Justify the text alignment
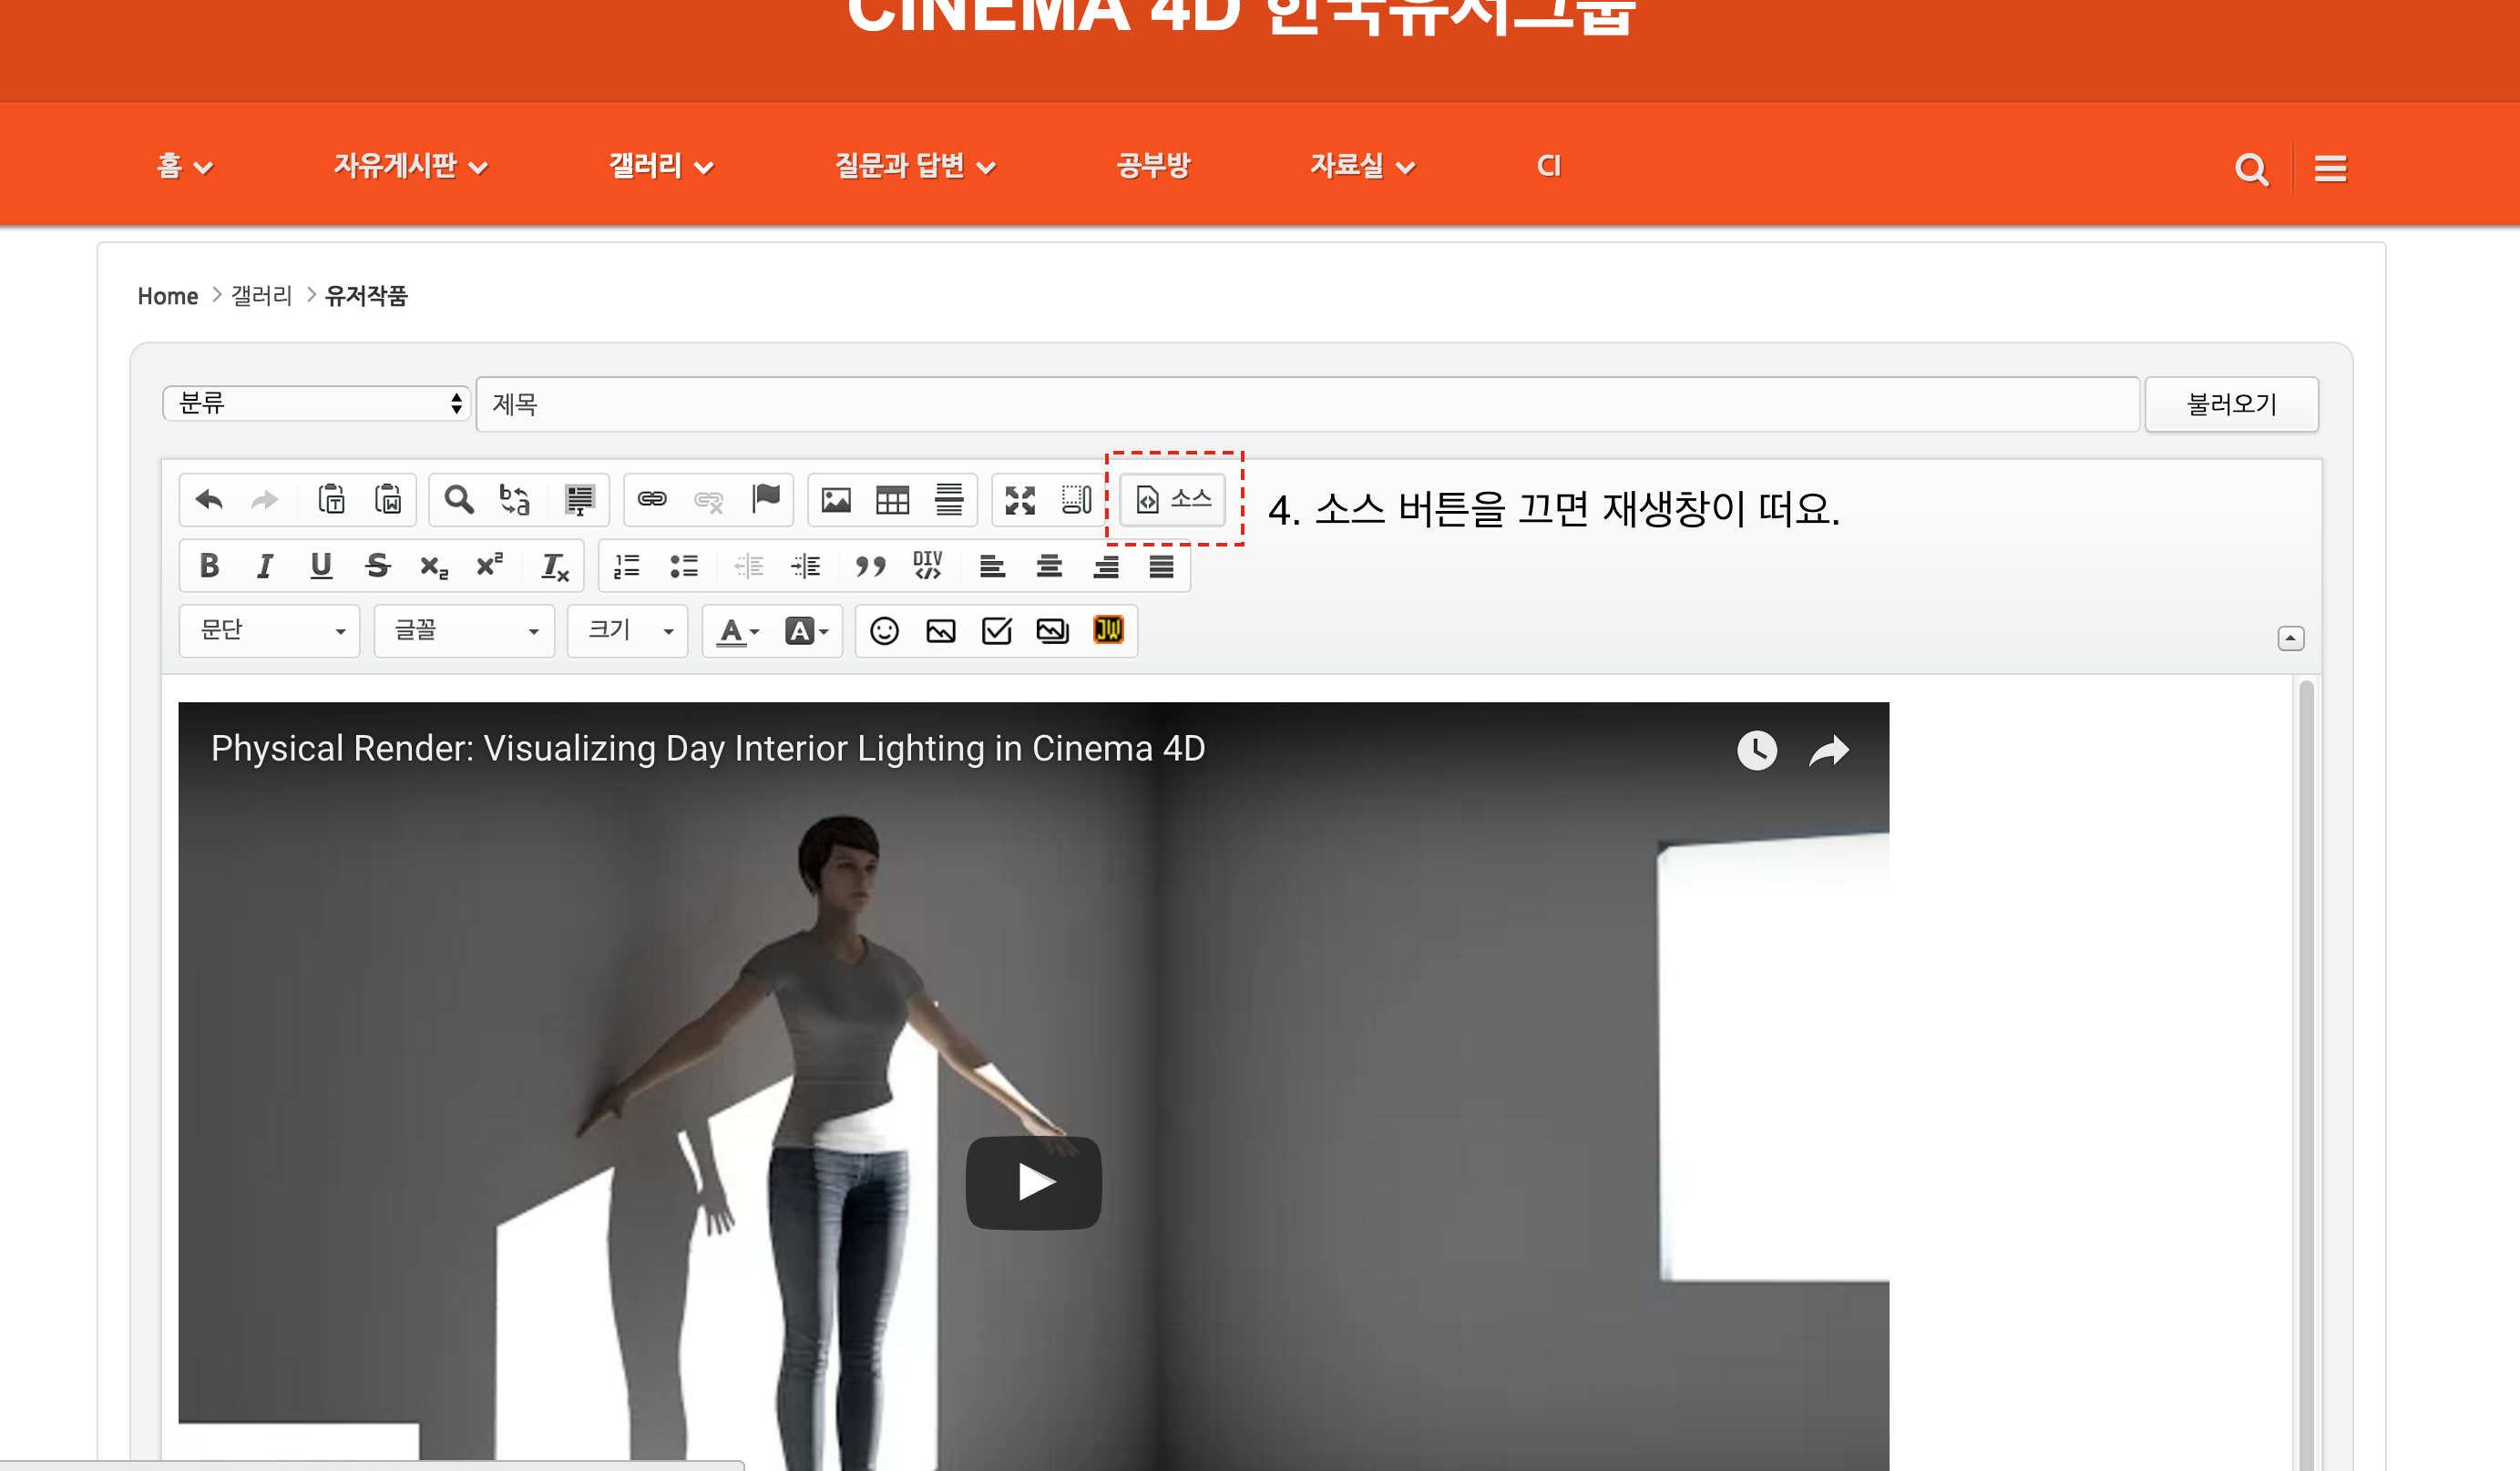The image size is (2520, 1471). coord(1161,566)
